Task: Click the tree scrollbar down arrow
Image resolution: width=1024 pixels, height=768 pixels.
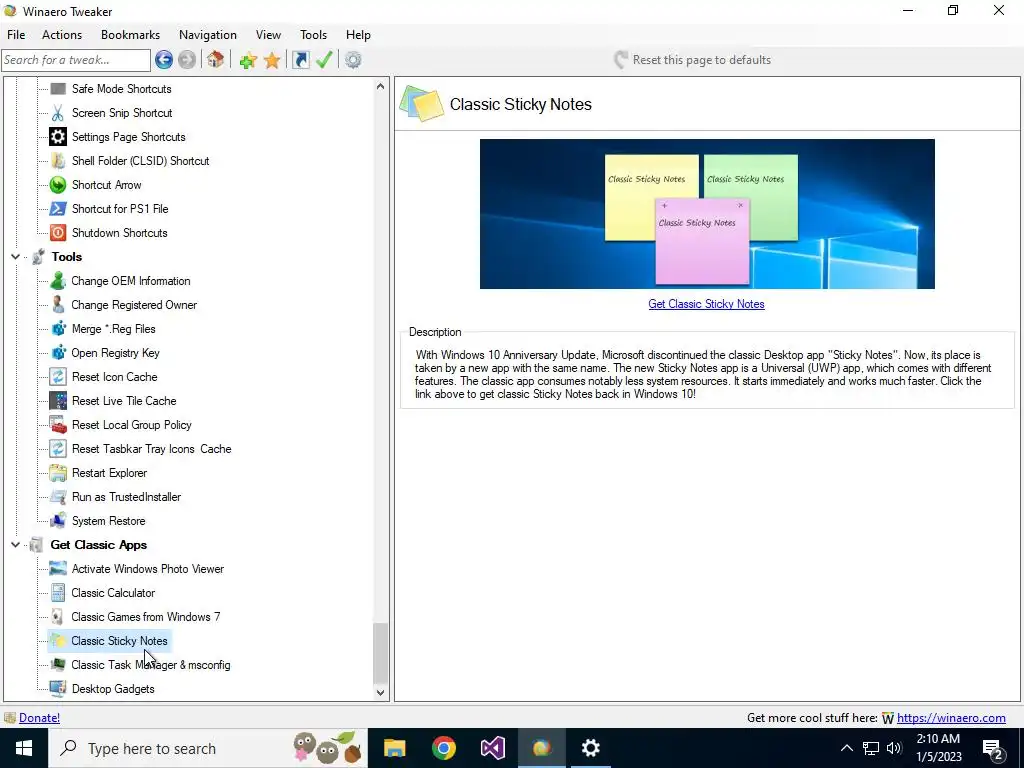Action: (x=381, y=693)
